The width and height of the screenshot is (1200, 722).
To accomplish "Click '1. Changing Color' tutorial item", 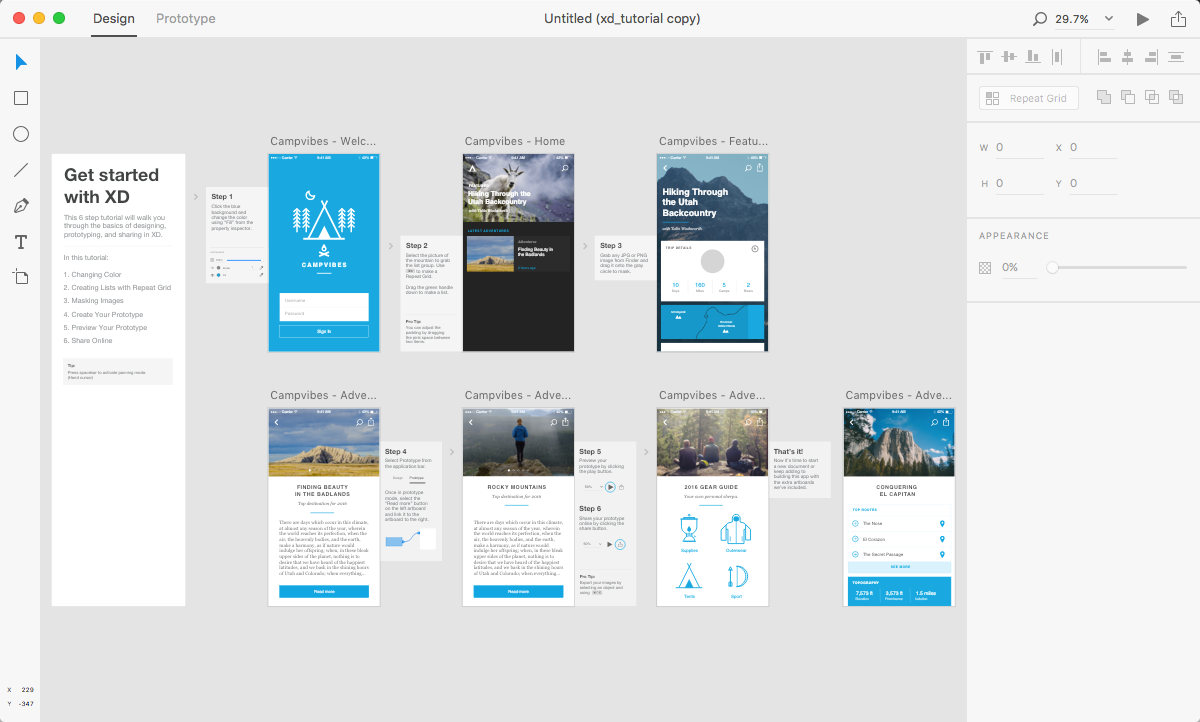I will 92,275.
